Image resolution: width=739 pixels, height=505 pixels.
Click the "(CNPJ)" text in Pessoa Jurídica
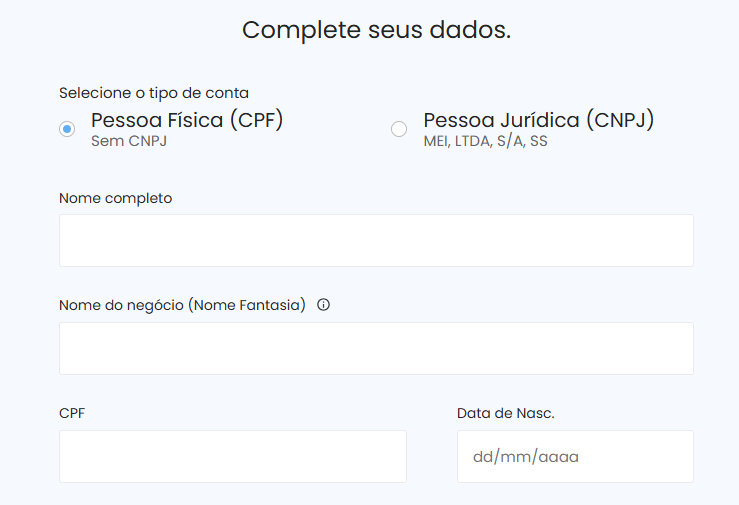[620, 120]
